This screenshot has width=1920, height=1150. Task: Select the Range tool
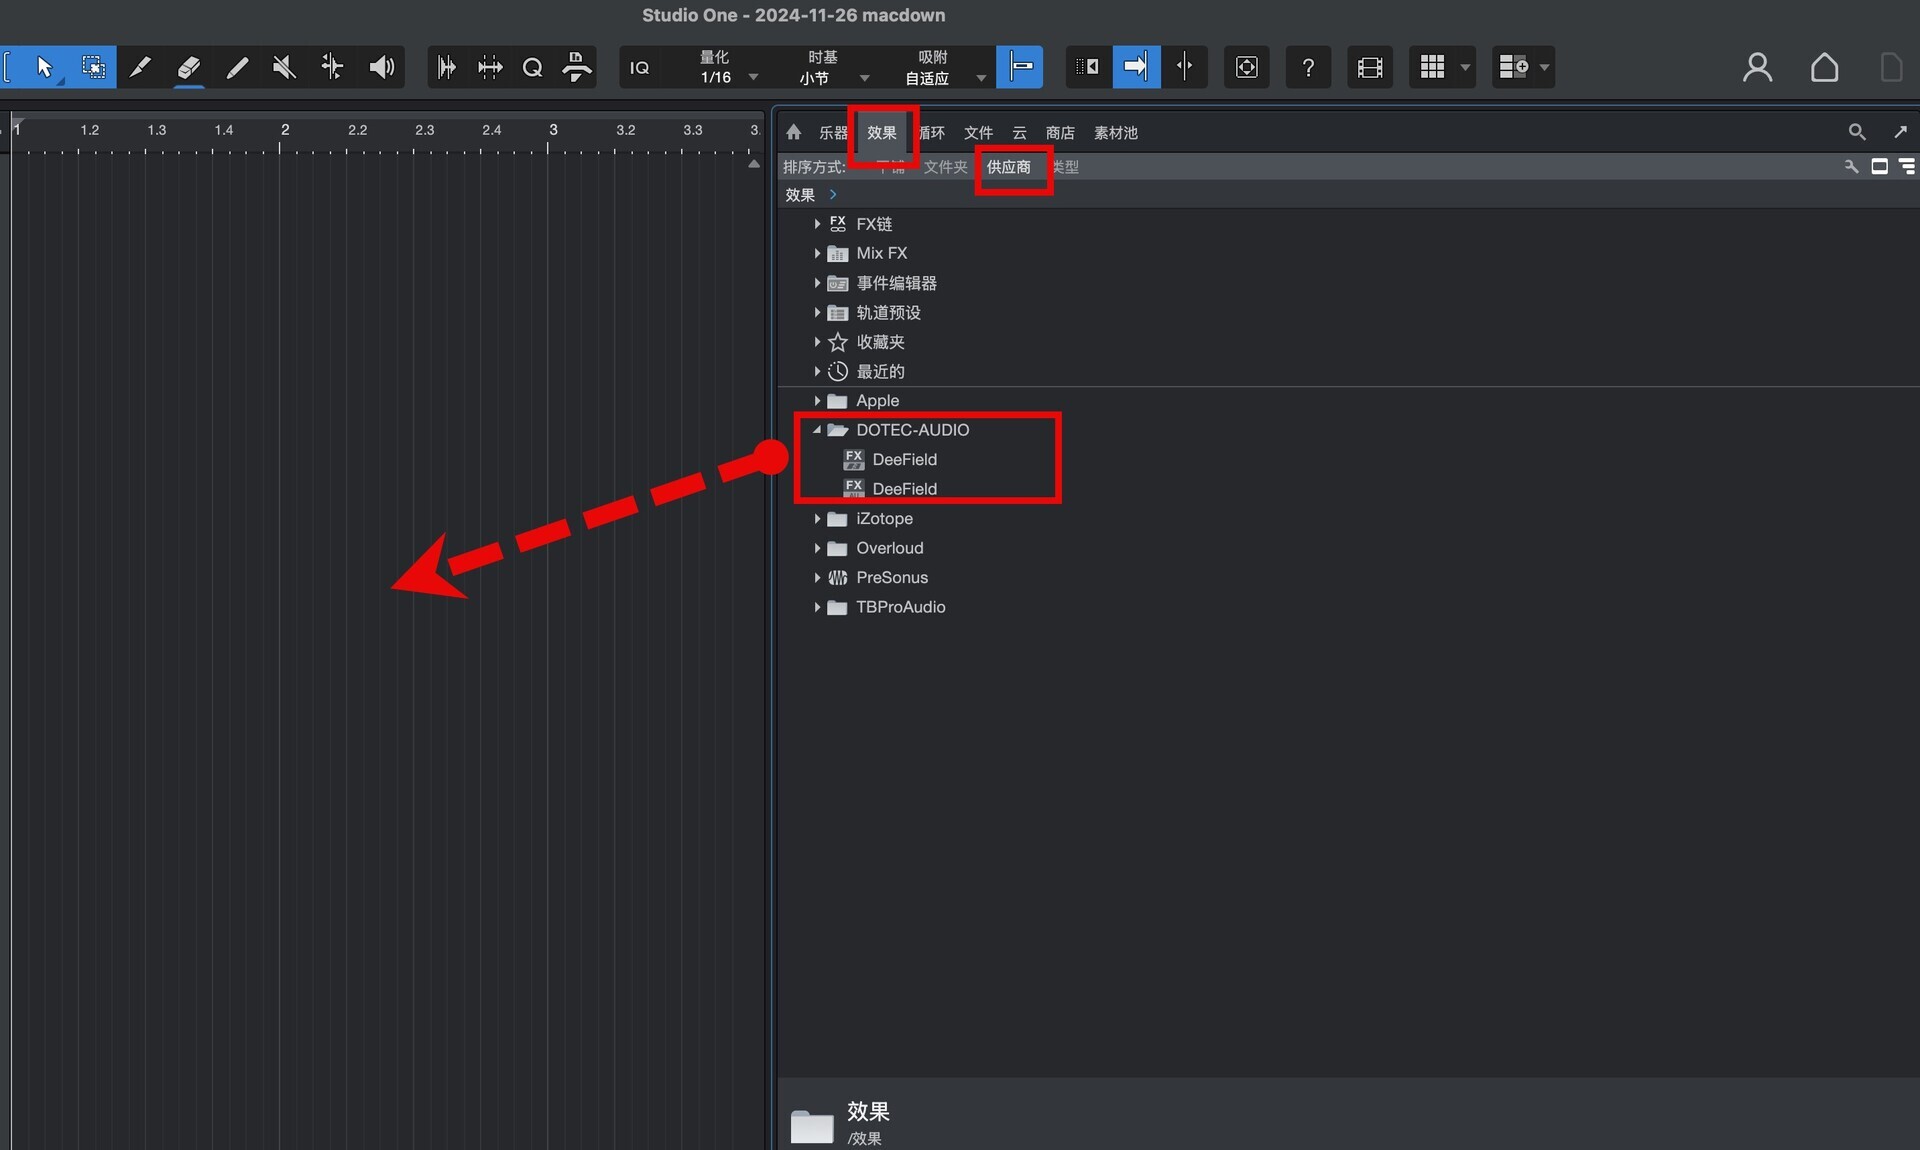93,67
